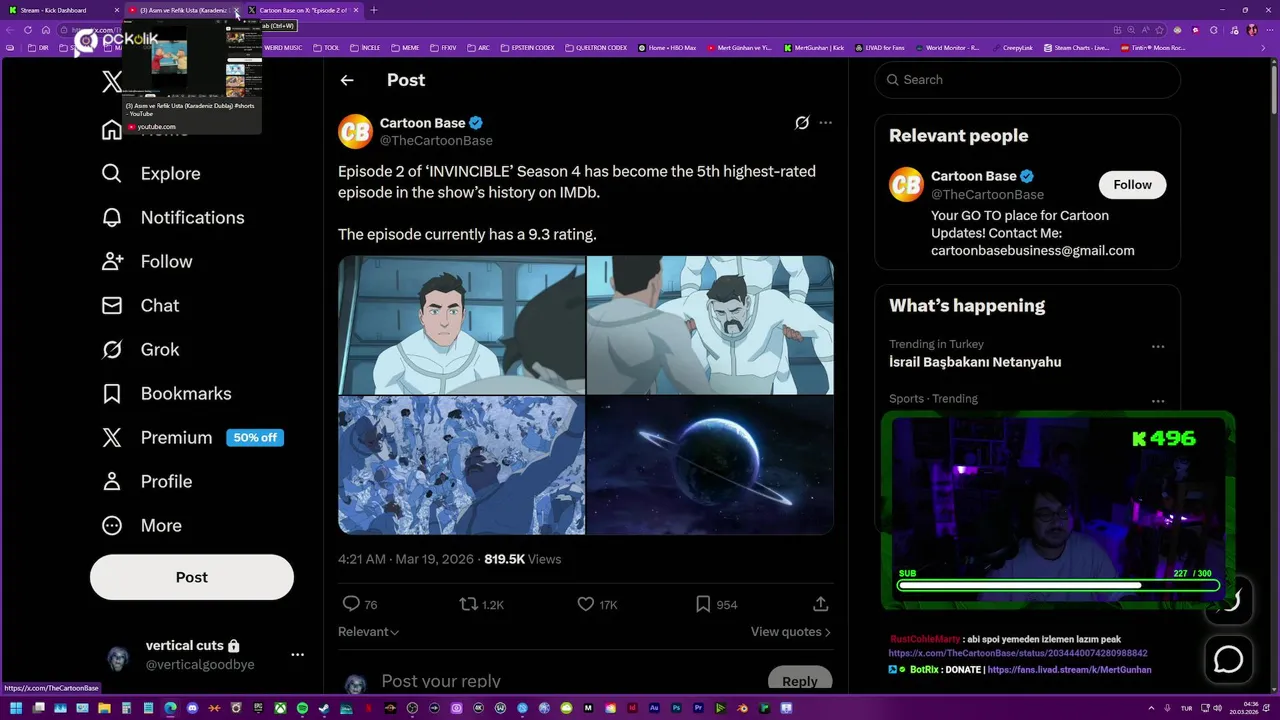1280x720 pixels.
Task: Click the Reply button
Action: pyautogui.click(x=799, y=680)
